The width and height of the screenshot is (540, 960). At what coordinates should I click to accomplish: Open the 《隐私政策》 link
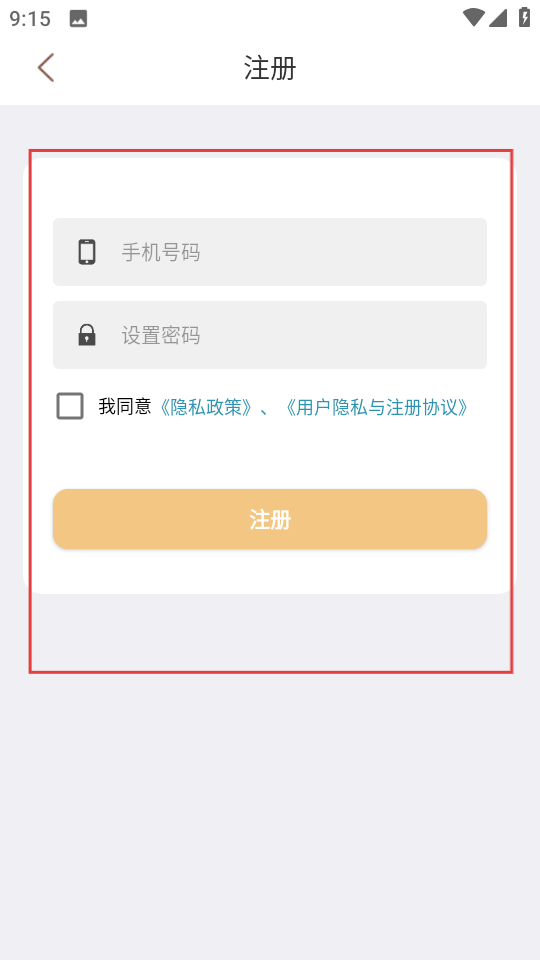pos(206,407)
